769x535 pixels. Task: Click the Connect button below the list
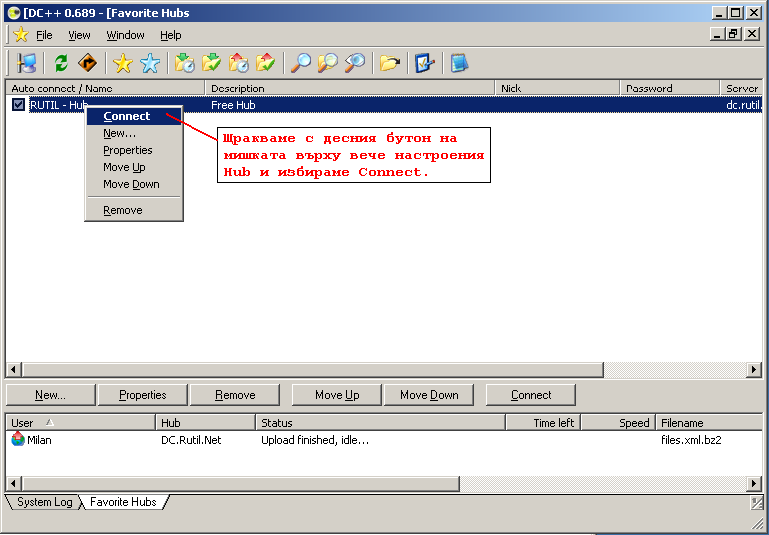pos(531,395)
